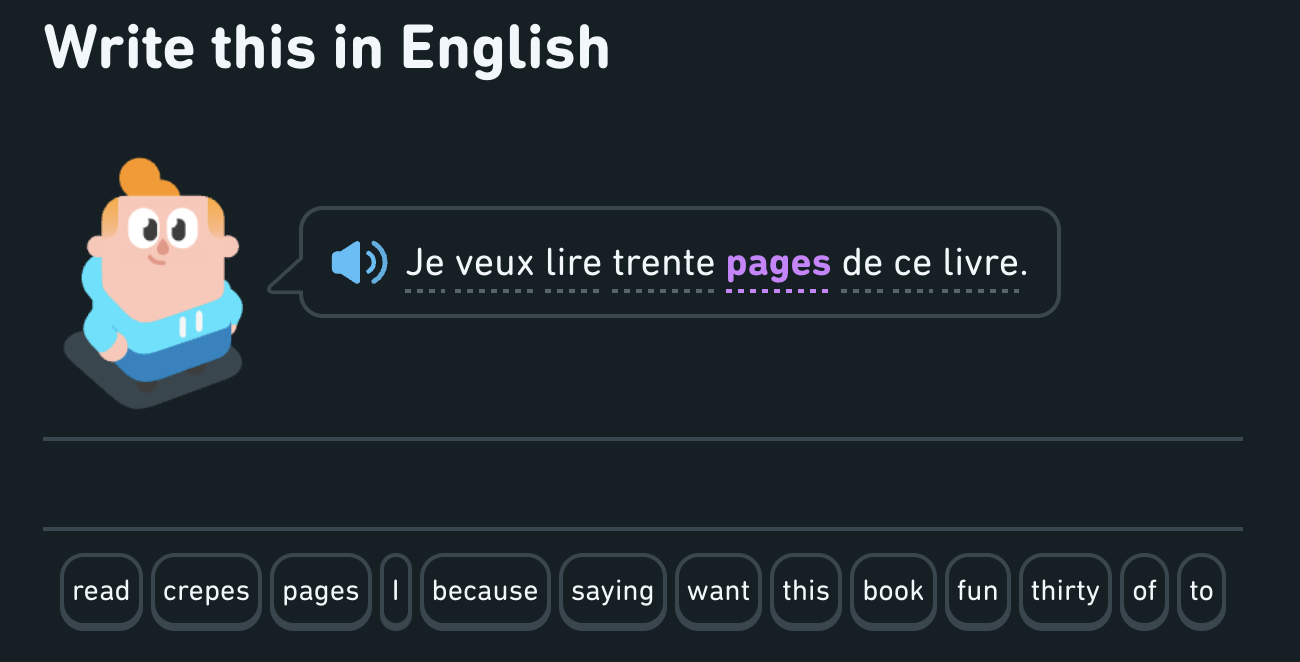The image size is (1300, 662).
Task: Select the word tile "of"
Action: point(1145,591)
